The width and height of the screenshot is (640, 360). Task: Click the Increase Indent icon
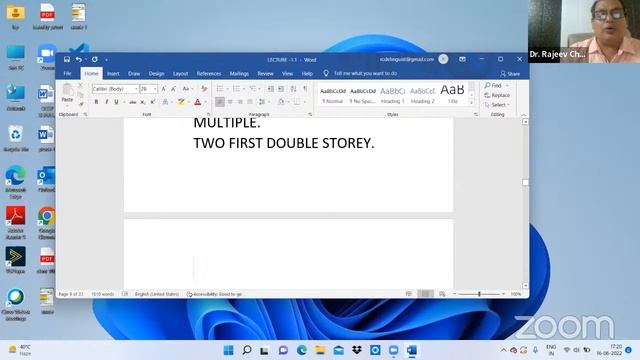tap(281, 89)
